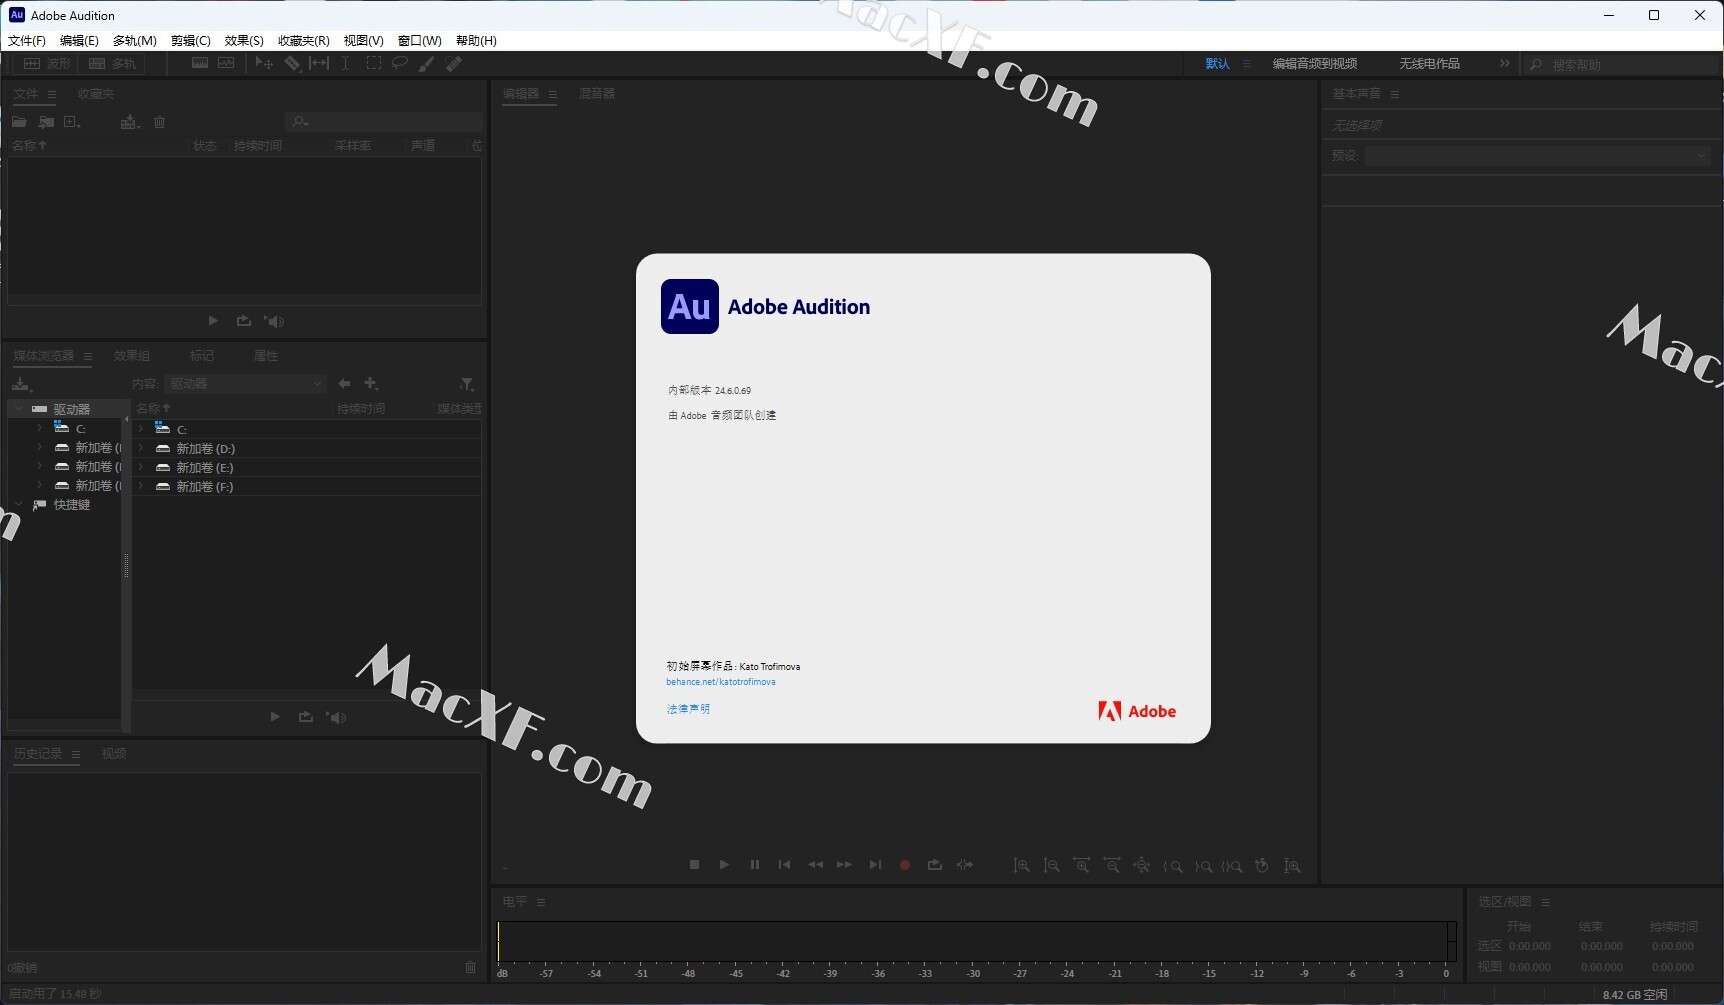Image resolution: width=1724 pixels, height=1005 pixels.
Task: Switch to the 视频 tab
Action: (114, 754)
